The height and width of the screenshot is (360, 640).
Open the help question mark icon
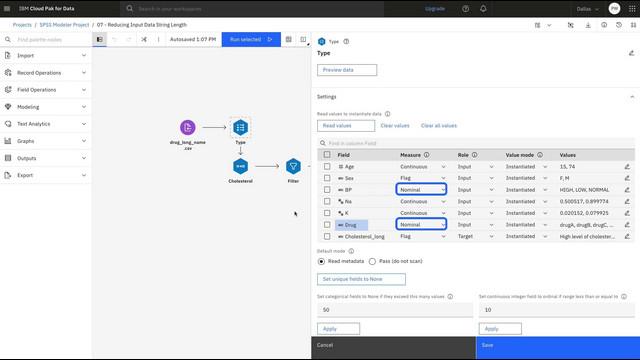click(465, 9)
